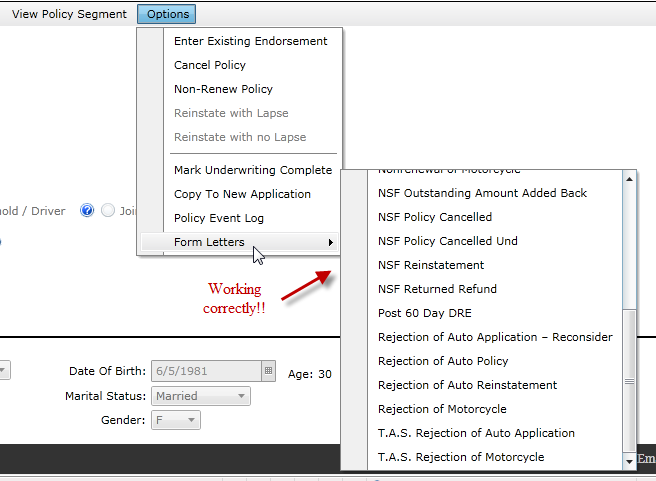The height and width of the screenshot is (481, 656).
Task: Click the blue help icon beside Driver
Action: (x=87, y=210)
